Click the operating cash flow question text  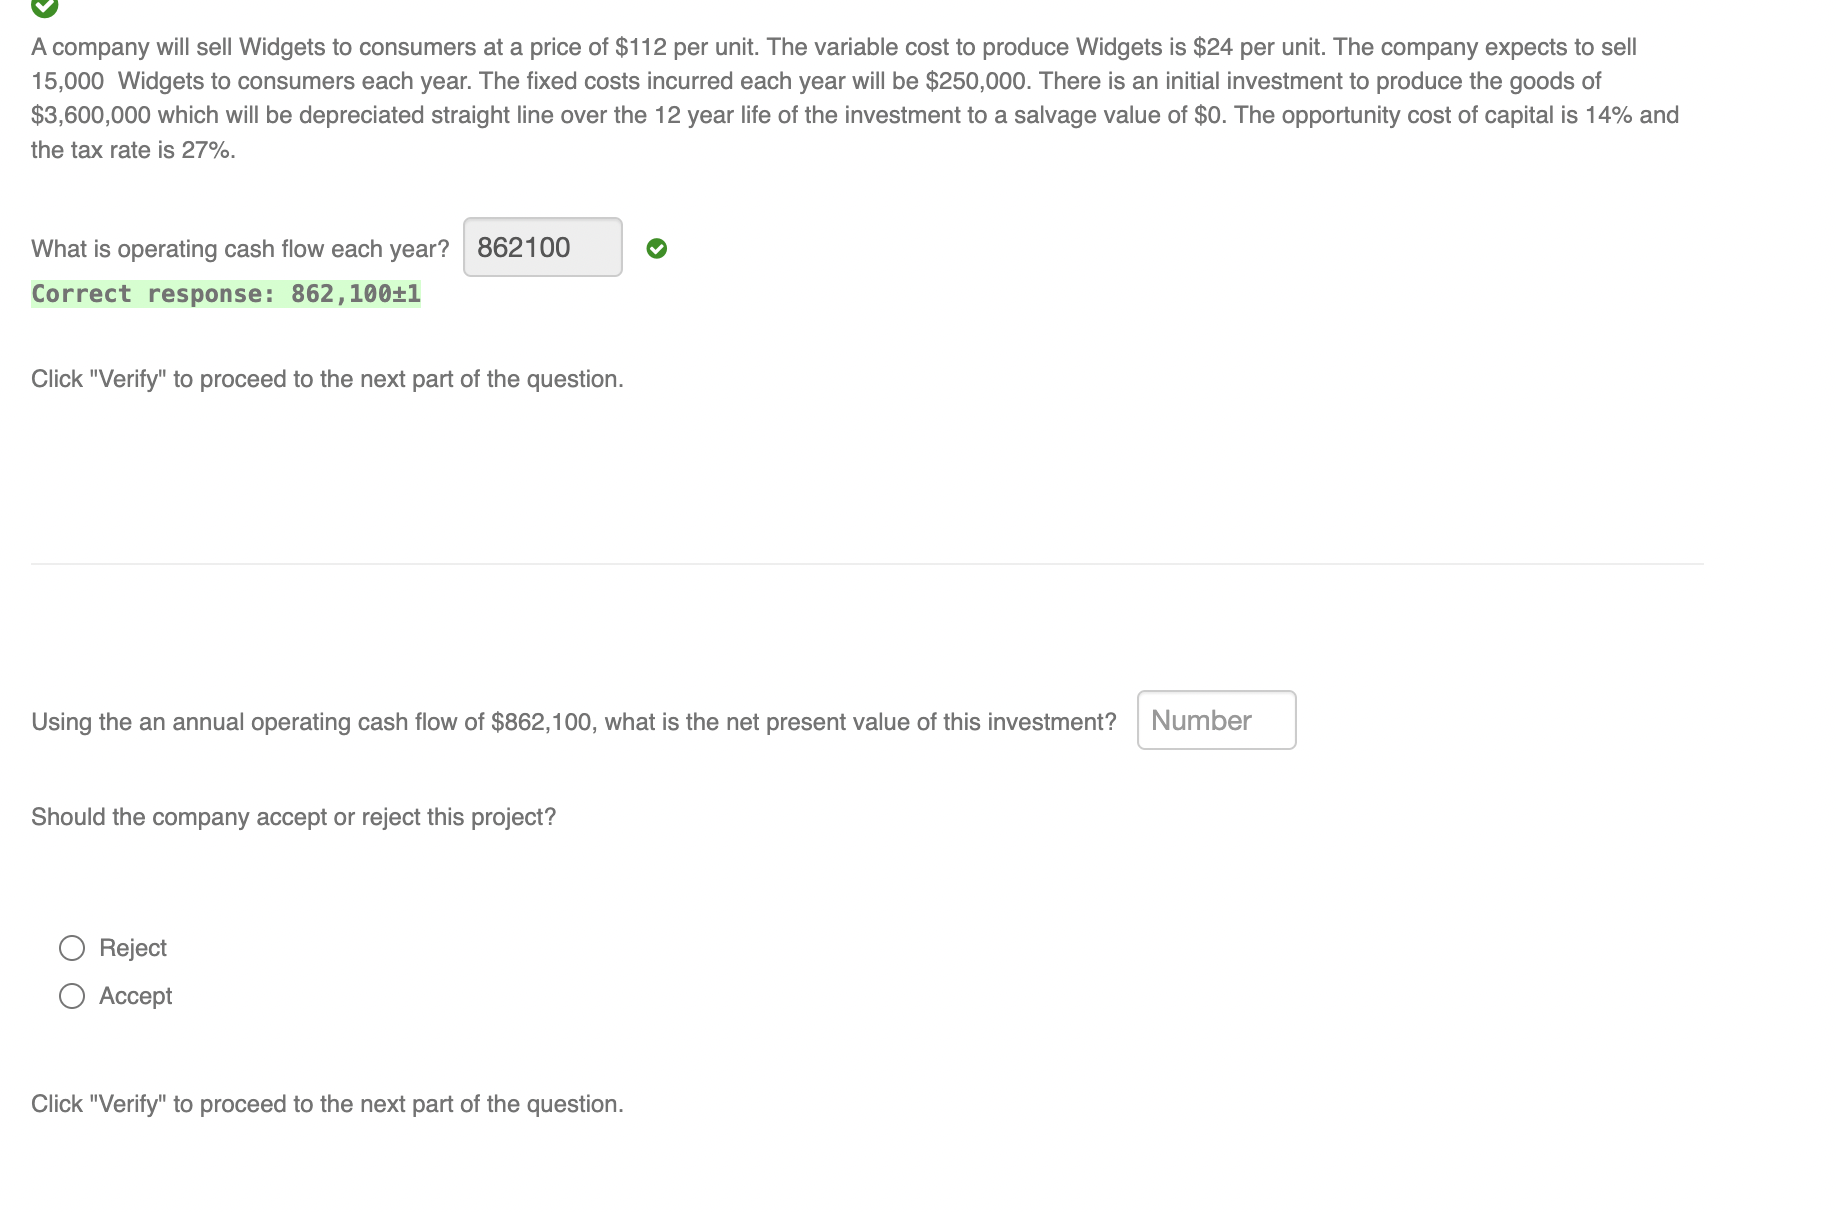(240, 248)
